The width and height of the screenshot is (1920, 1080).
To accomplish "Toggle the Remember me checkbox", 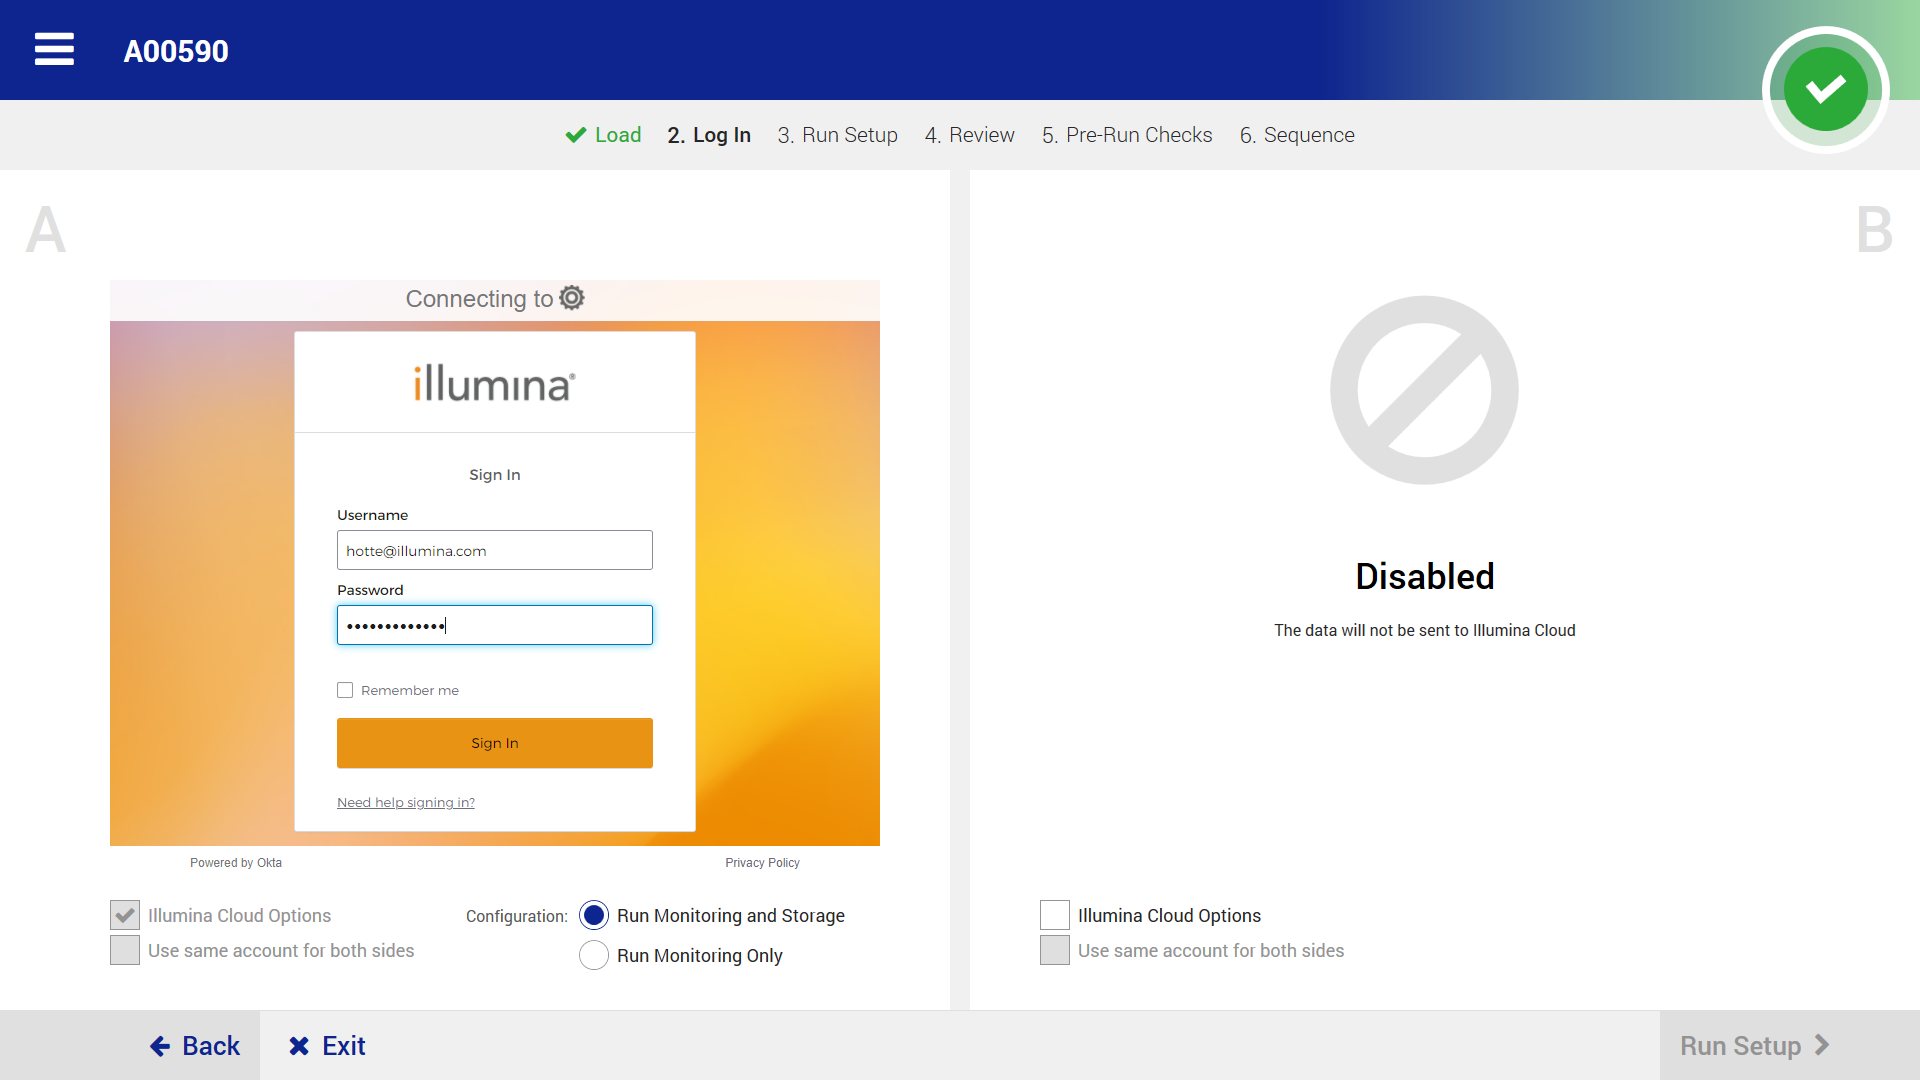I will tap(345, 690).
